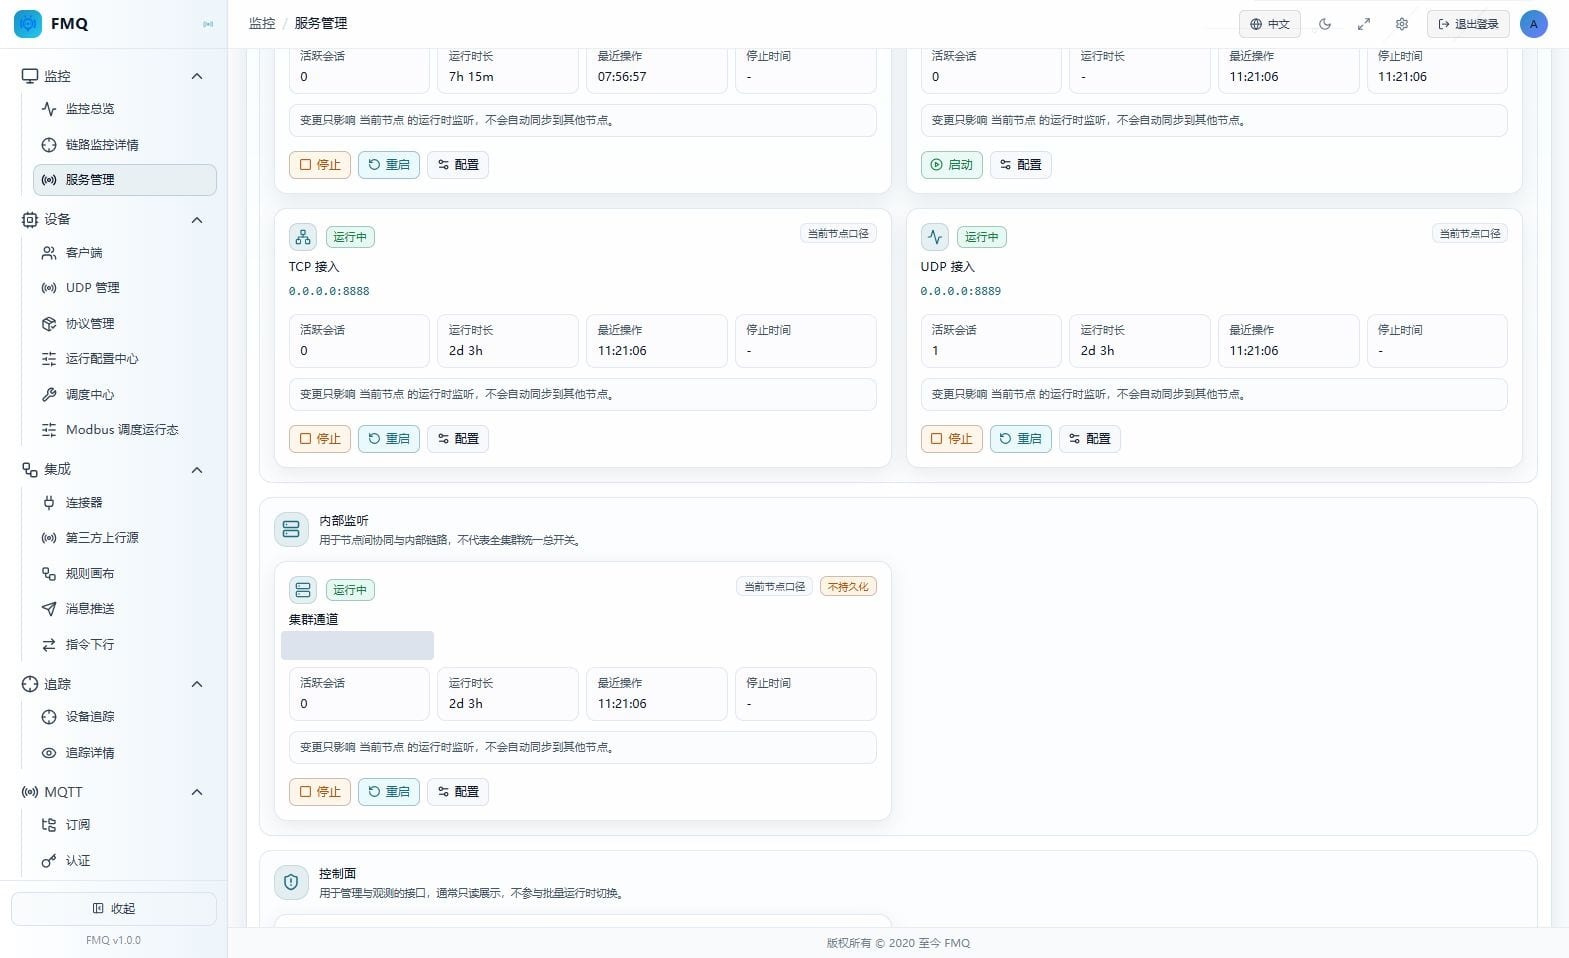Open Modbus 调度运行态 page

pyautogui.click(x=125, y=430)
